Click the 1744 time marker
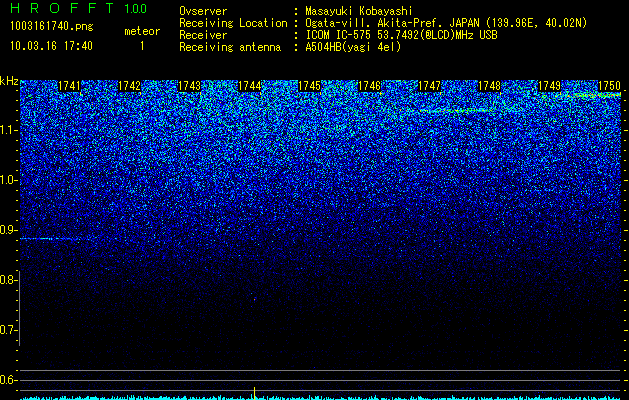Screen dimensions: 629x400 coord(250,86)
